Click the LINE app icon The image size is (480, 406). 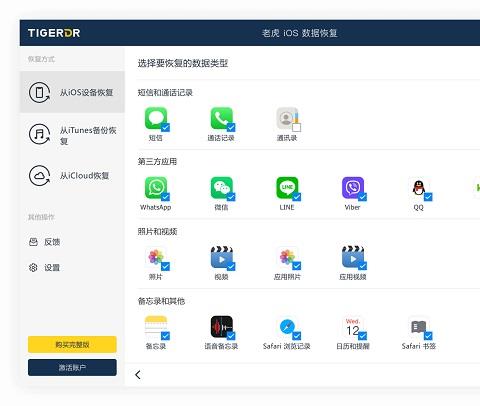click(287, 188)
